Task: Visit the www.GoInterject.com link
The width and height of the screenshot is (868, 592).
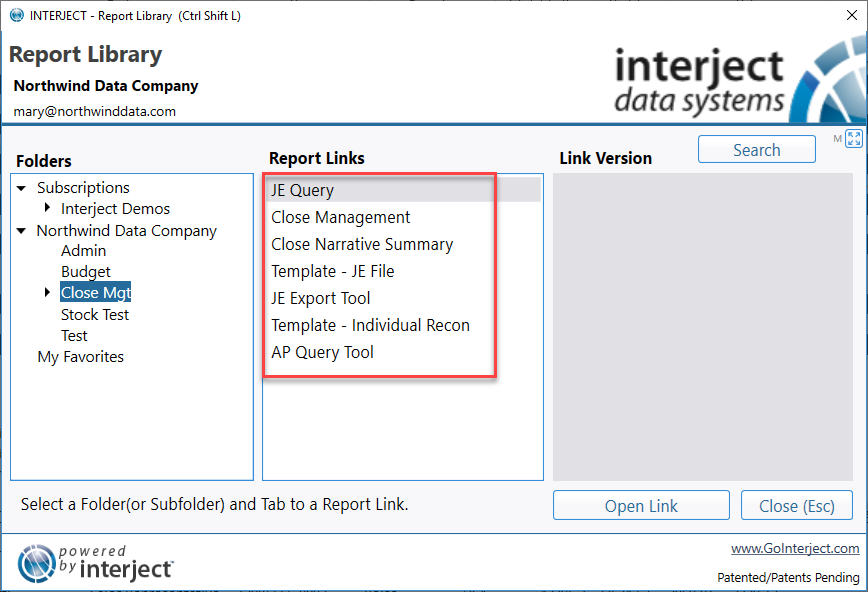Action: click(795, 548)
